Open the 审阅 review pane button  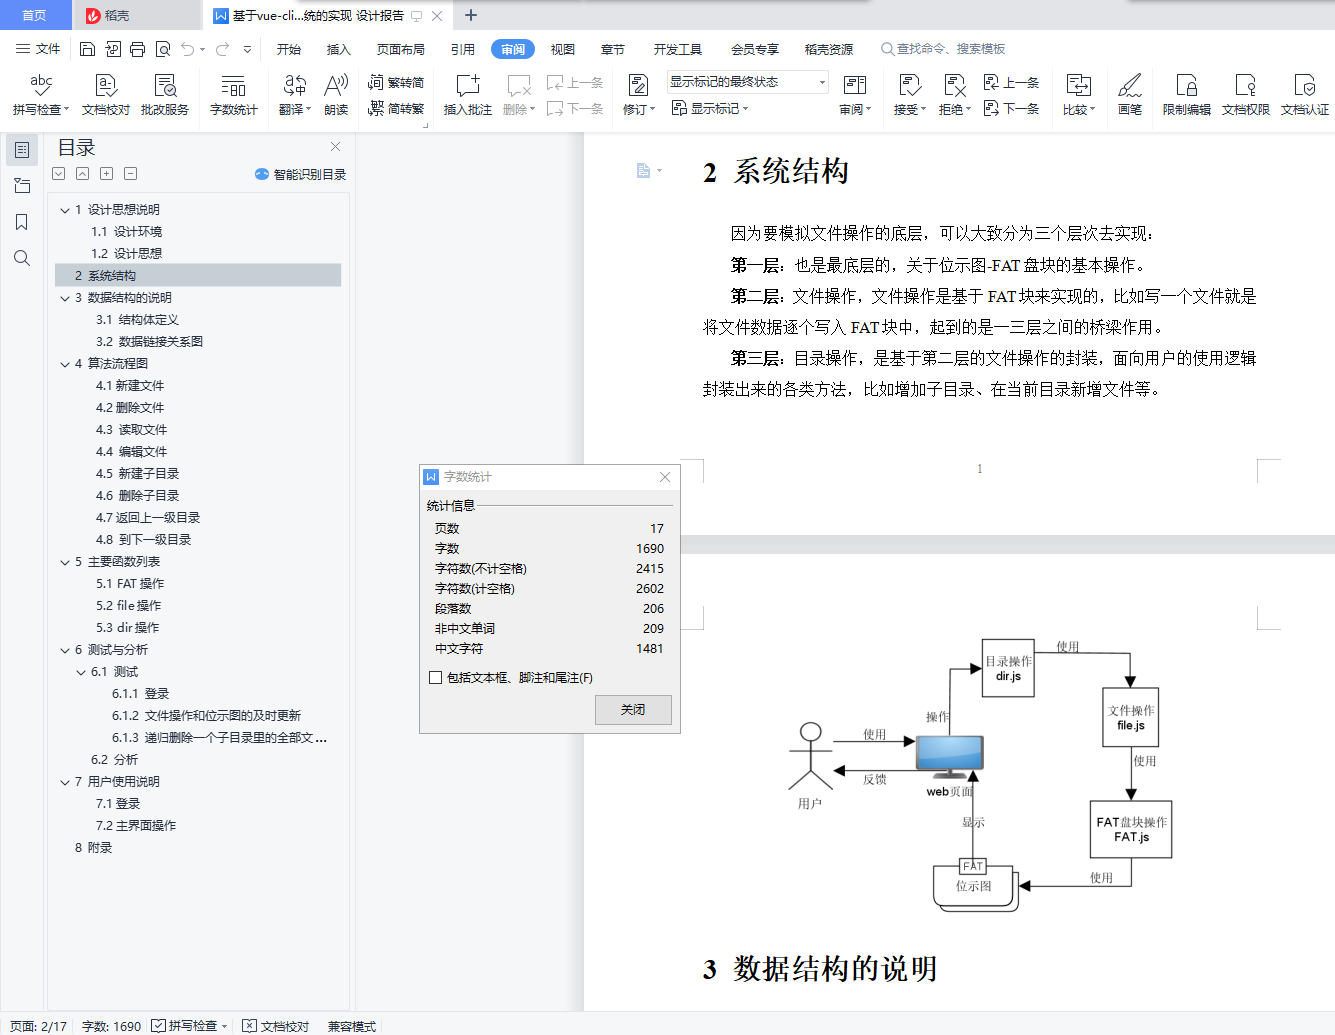click(855, 95)
